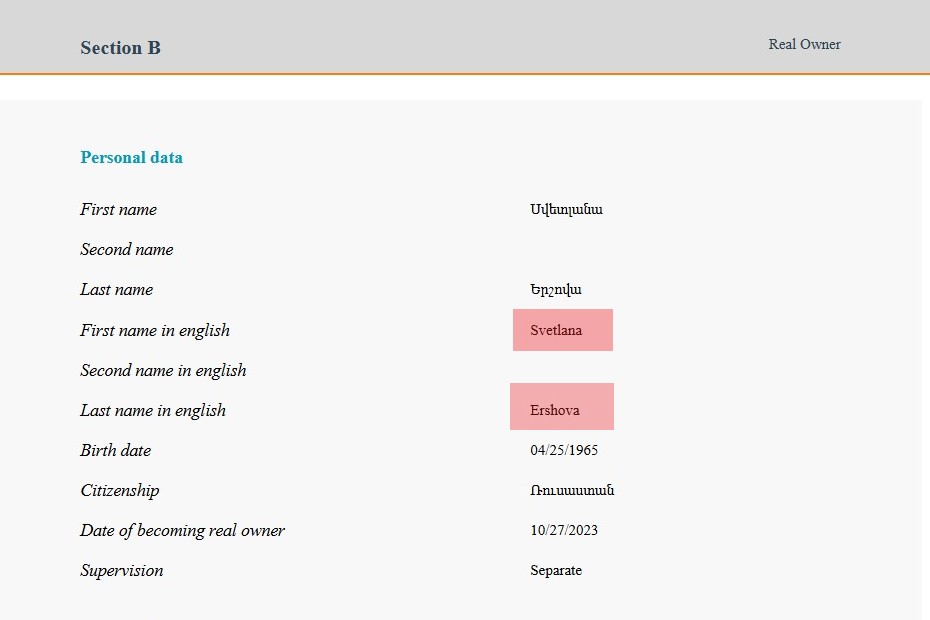This screenshot has width=930, height=620.
Task: Click the Section B heading
Action: (120, 47)
